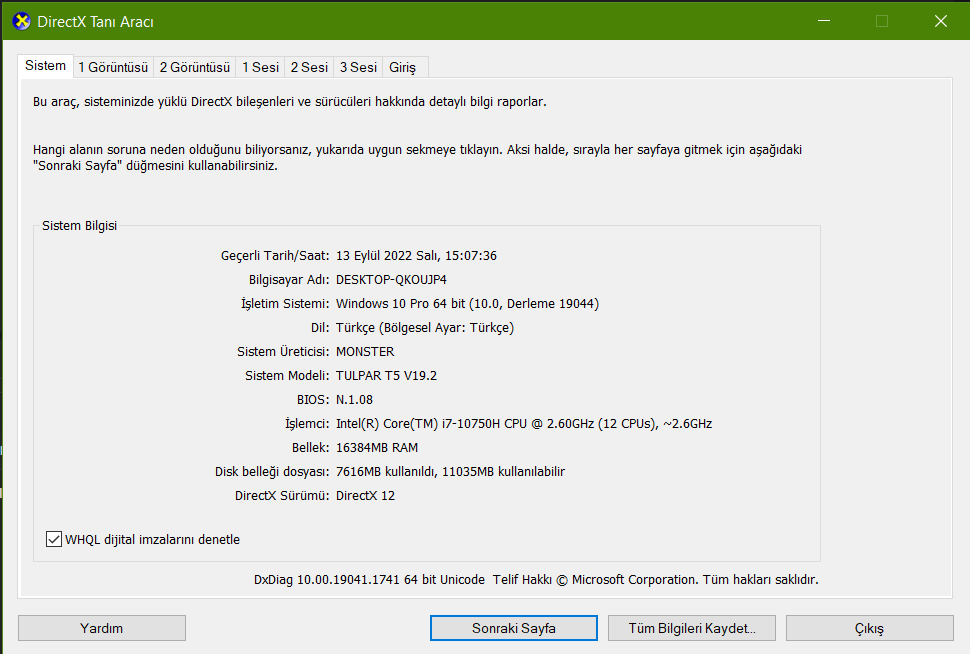Click the date value 13 Eylül 2022 Salı
This screenshot has width=970, height=654.
[x=387, y=256]
